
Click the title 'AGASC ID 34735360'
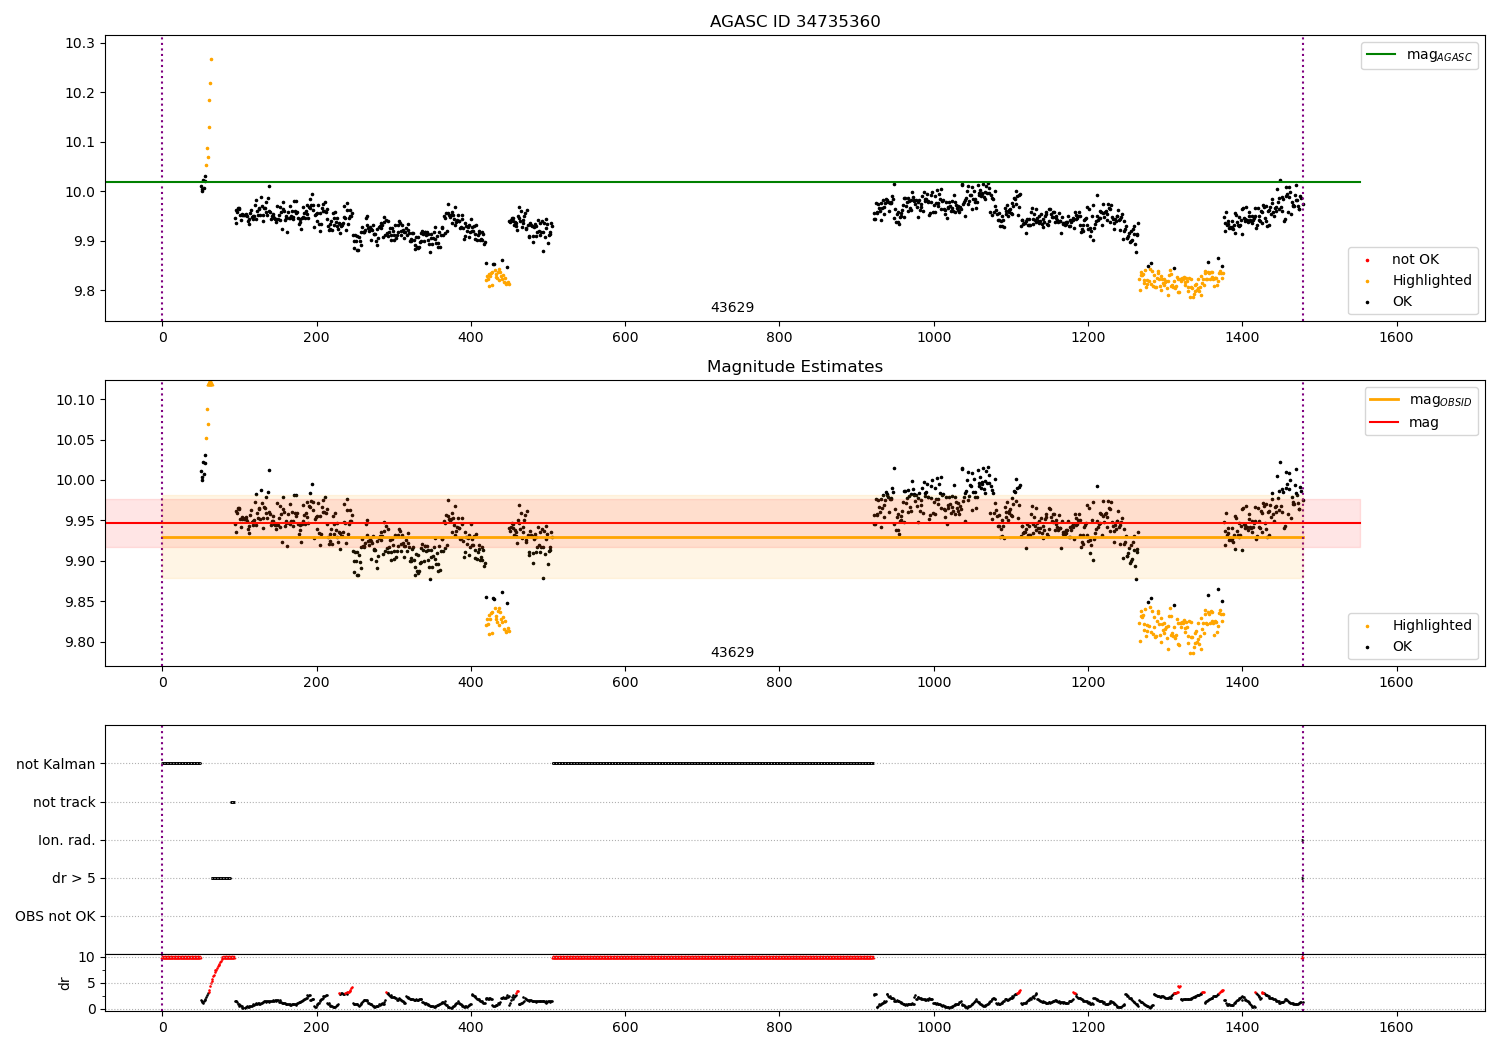(795, 22)
